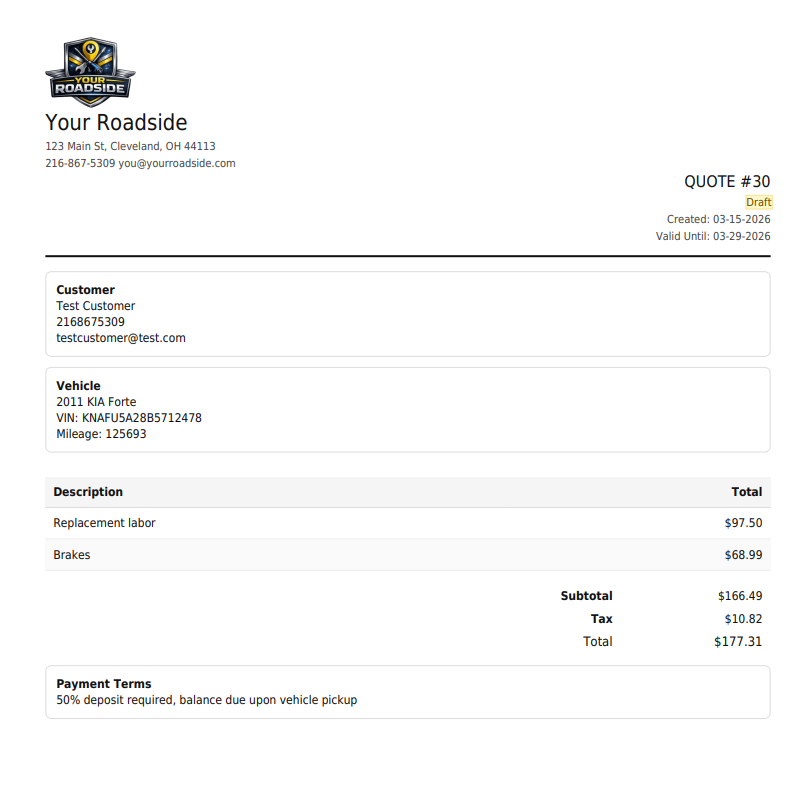Click the Your Roadside company heading
The height and width of the screenshot is (785, 812).
[116, 123]
